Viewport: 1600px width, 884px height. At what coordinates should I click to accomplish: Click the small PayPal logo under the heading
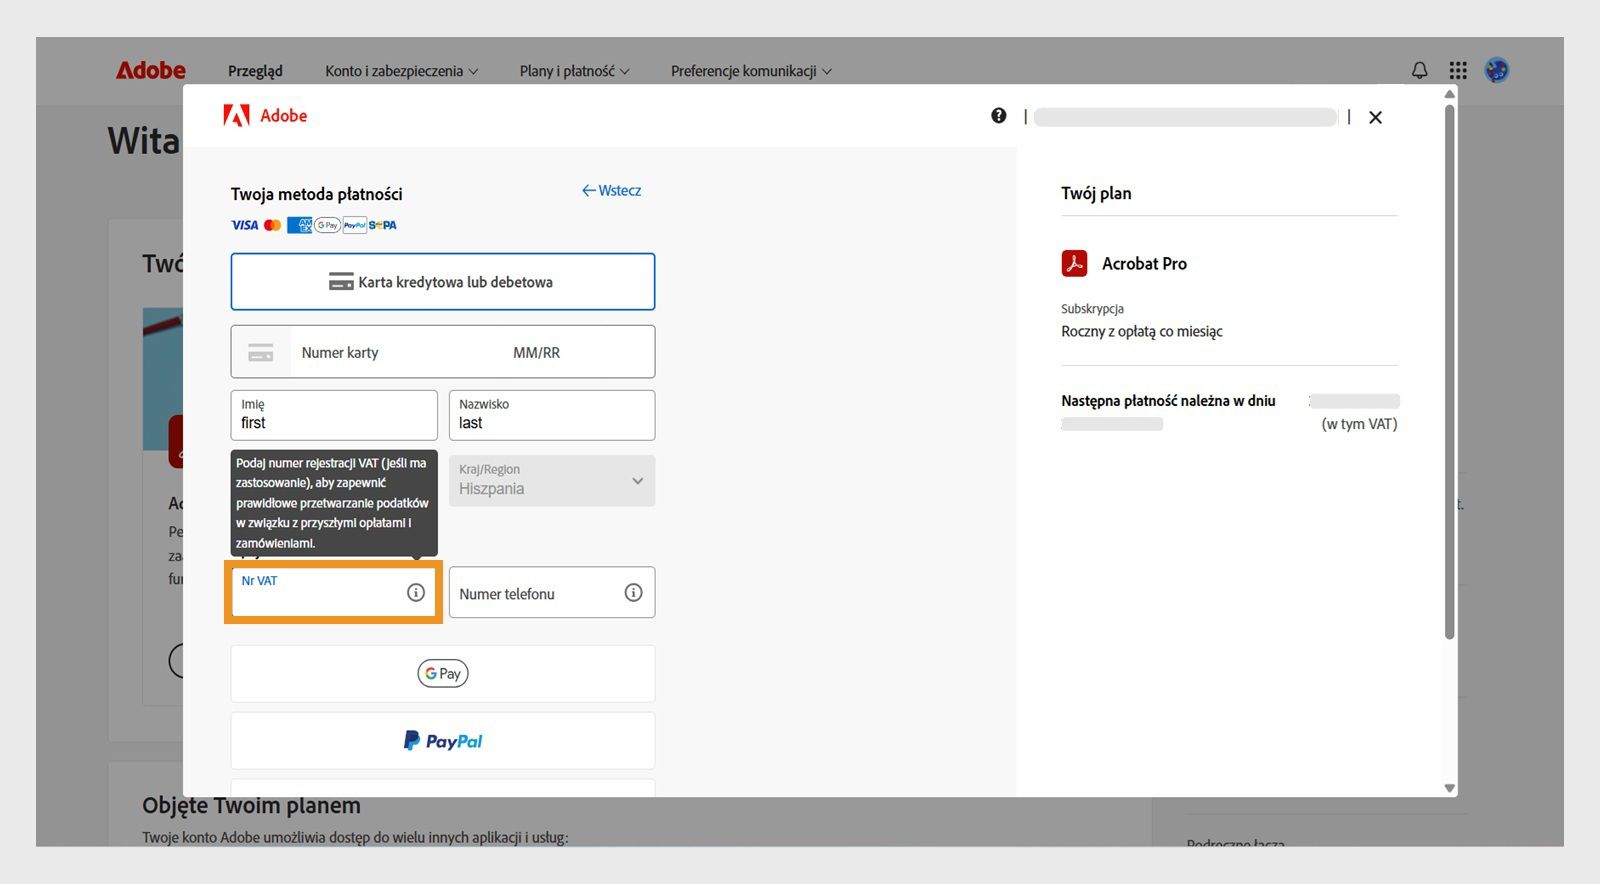[354, 225]
